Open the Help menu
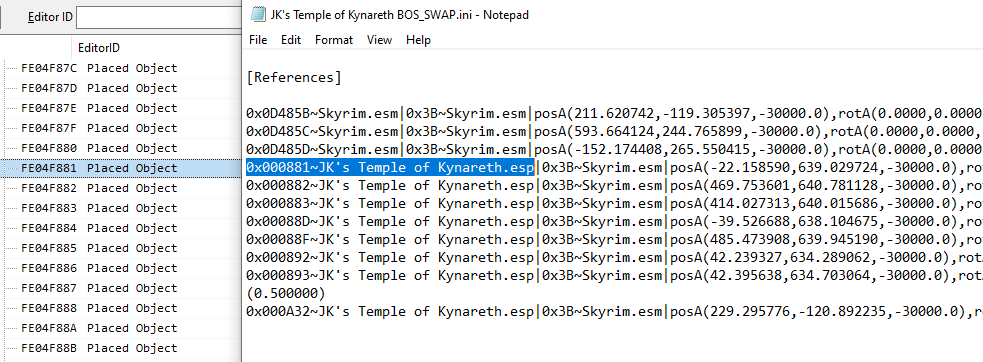Screen dimensions: 983x362 [x=418, y=40]
